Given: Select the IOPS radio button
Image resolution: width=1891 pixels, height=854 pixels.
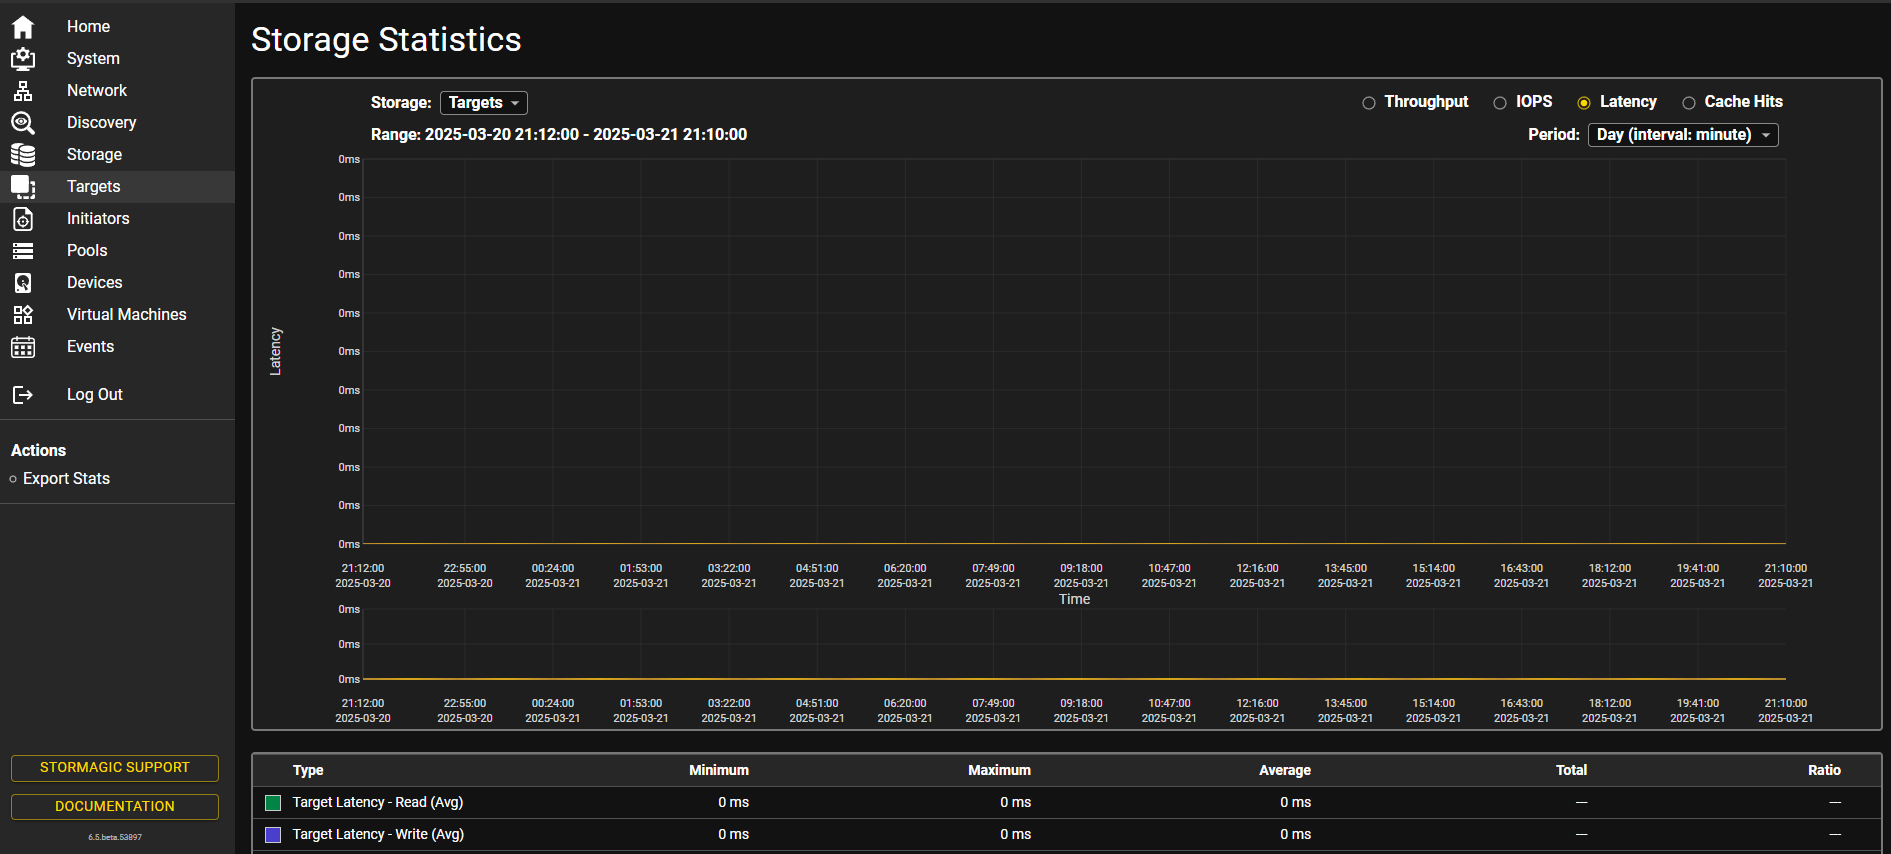Looking at the screenshot, I should (1500, 103).
